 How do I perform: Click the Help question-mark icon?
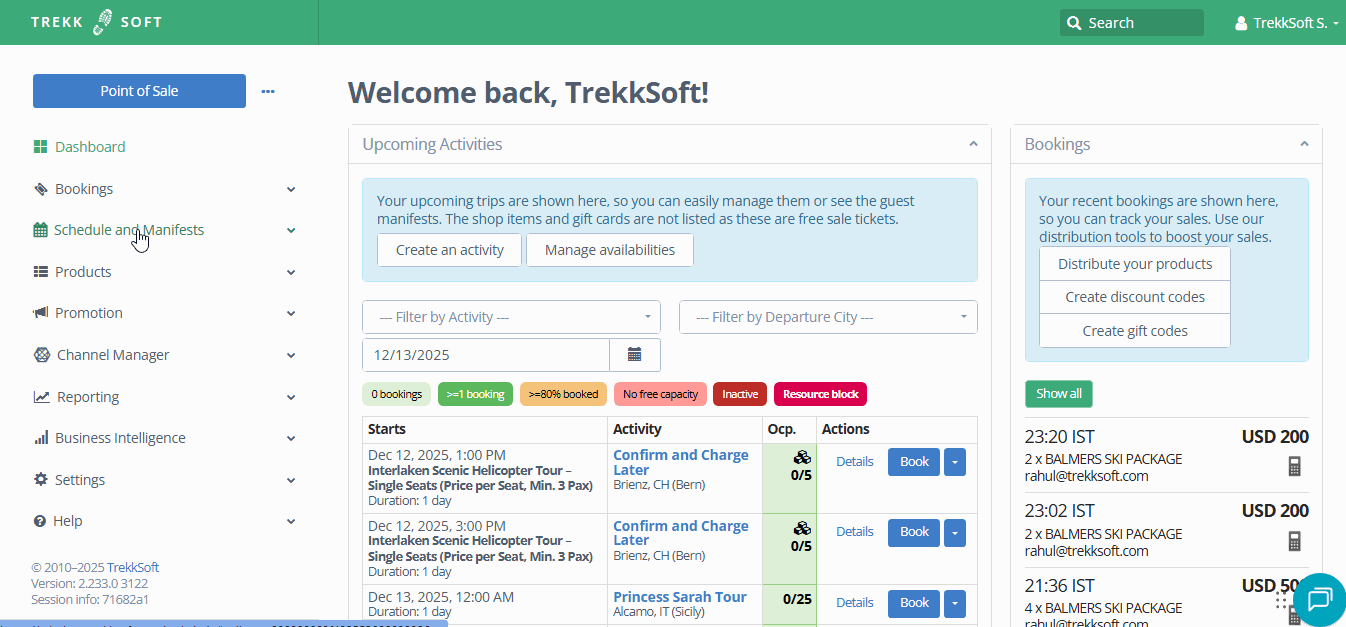(40, 521)
